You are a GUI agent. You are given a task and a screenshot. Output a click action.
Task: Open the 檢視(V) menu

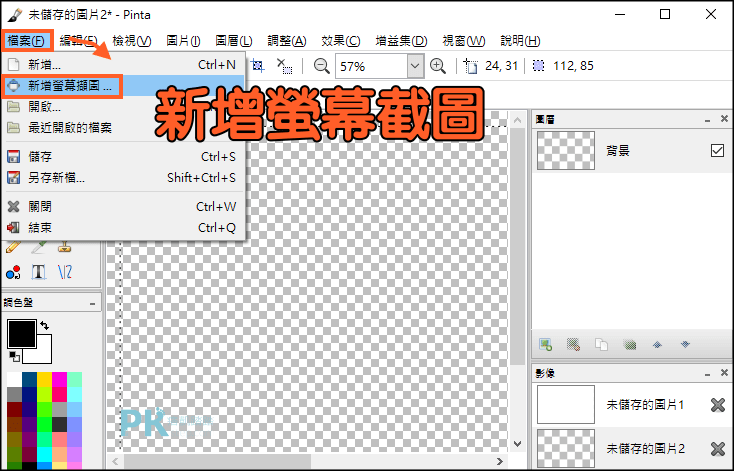[132, 41]
